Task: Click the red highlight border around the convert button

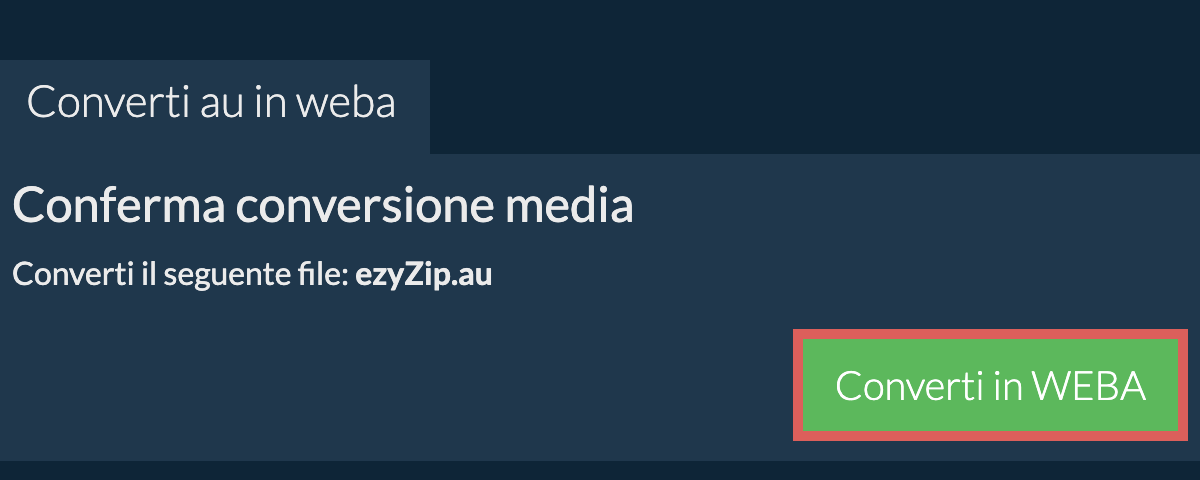Action: 990,335
